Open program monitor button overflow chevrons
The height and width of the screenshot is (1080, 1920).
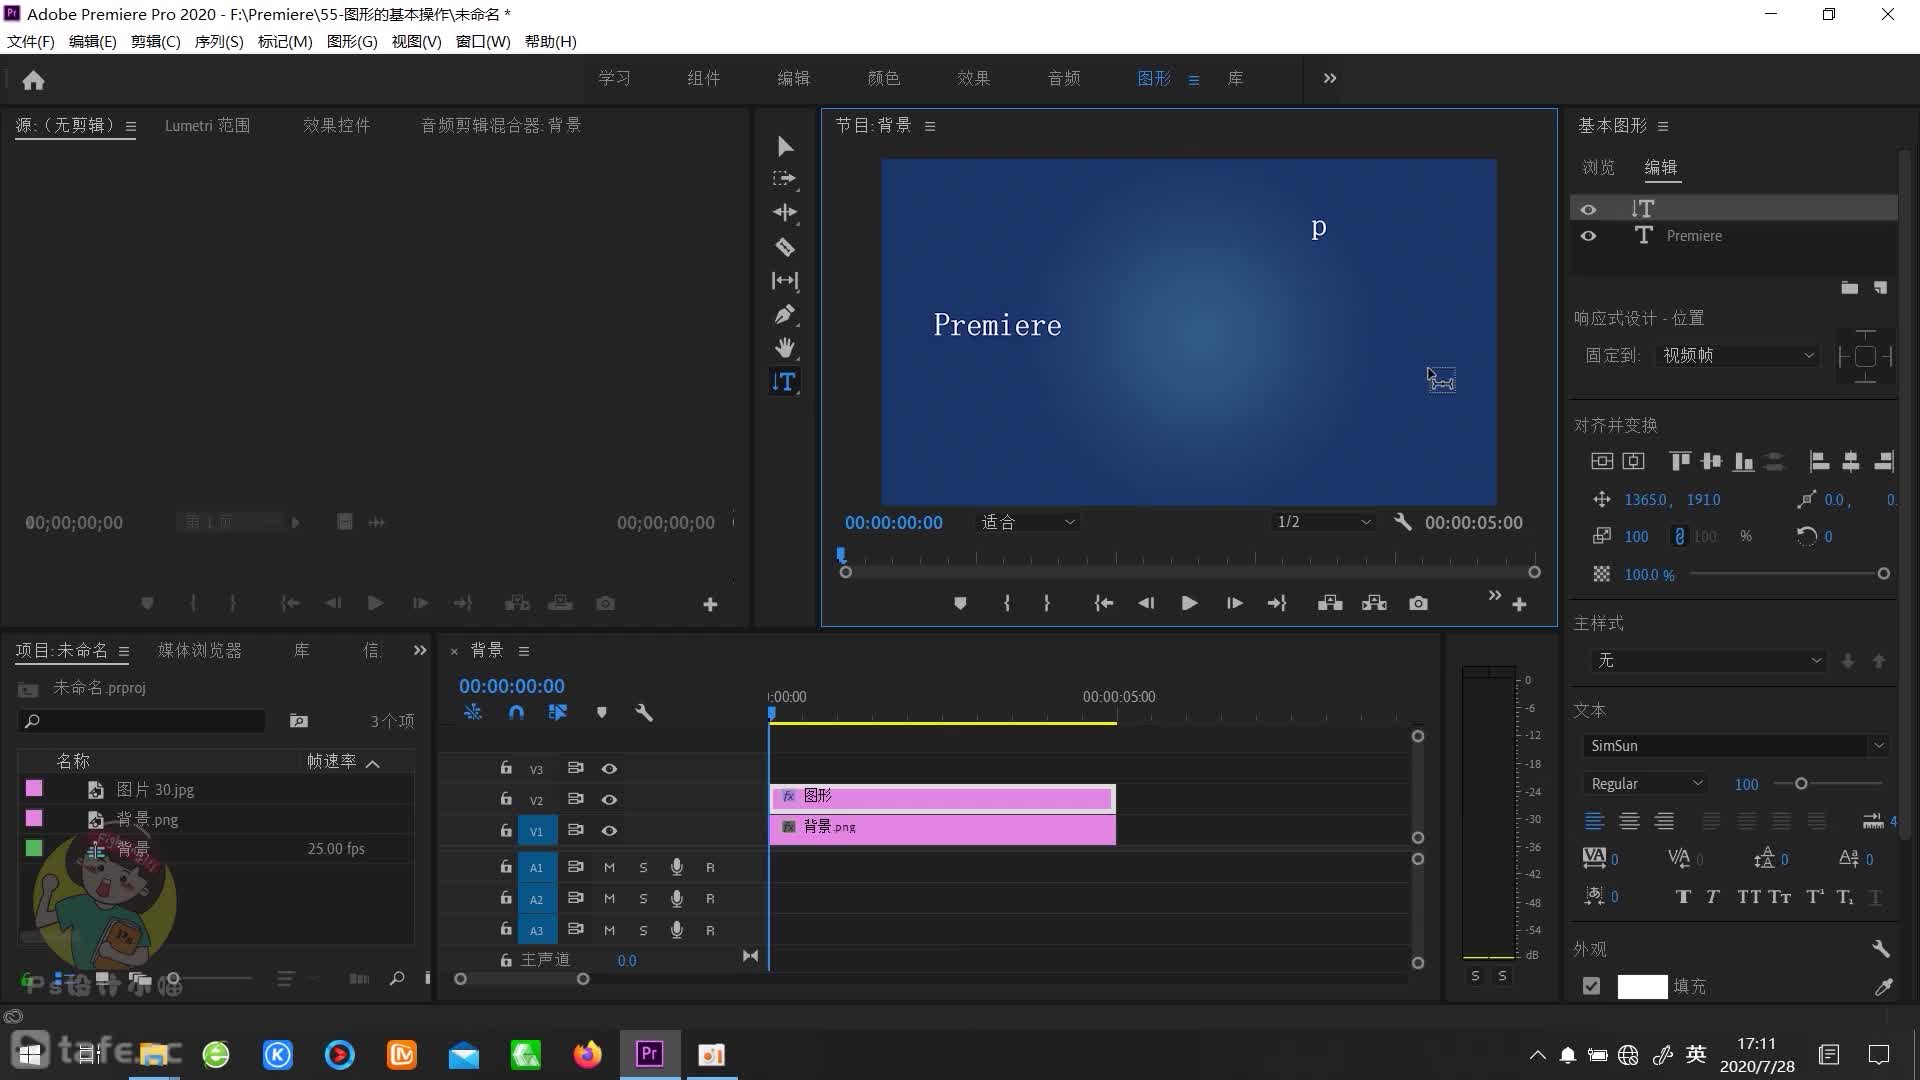[x=1494, y=596]
